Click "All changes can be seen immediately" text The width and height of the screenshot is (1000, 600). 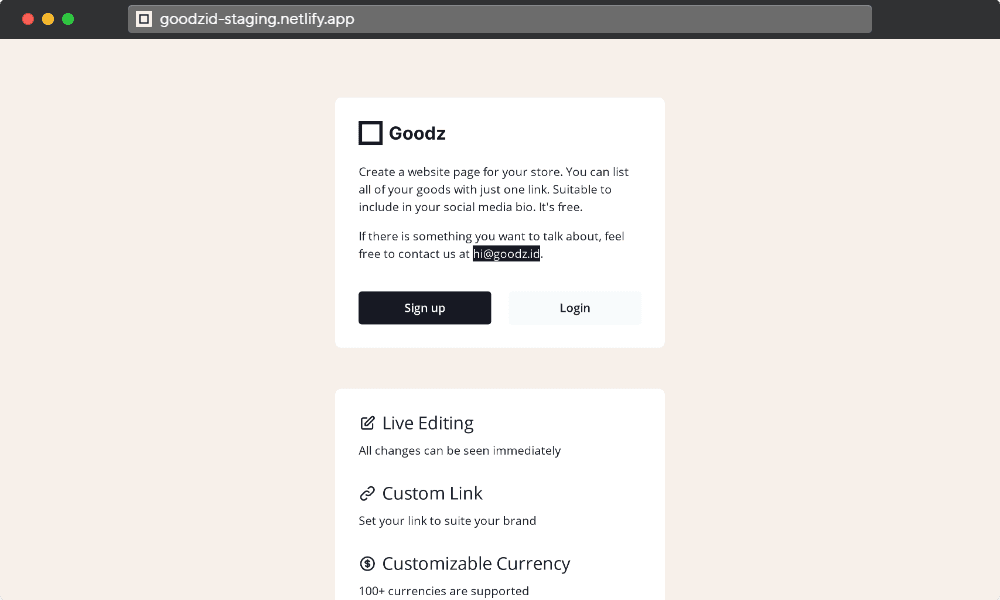click(x=460, y=451)
